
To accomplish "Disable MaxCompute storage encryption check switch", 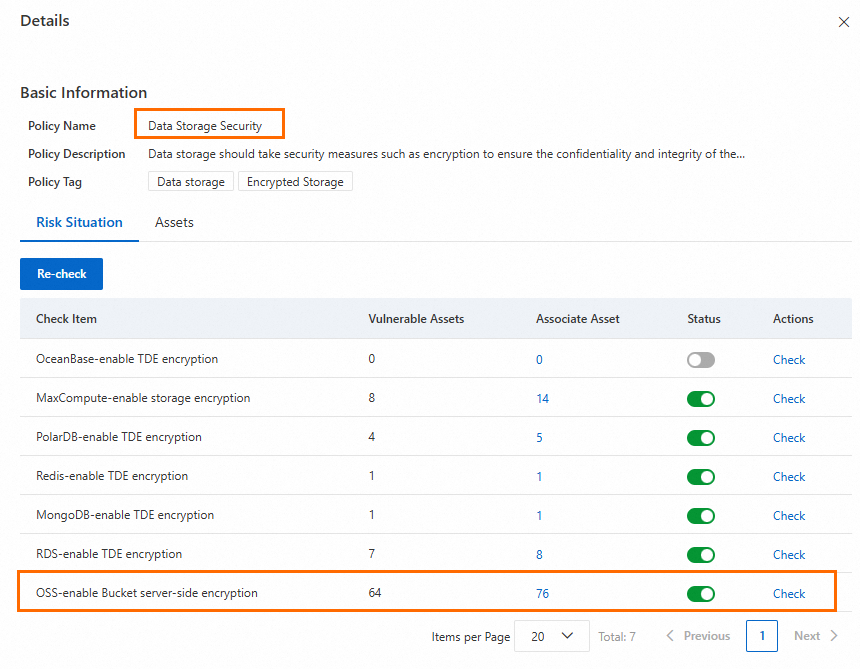I will tap(701, 399).
